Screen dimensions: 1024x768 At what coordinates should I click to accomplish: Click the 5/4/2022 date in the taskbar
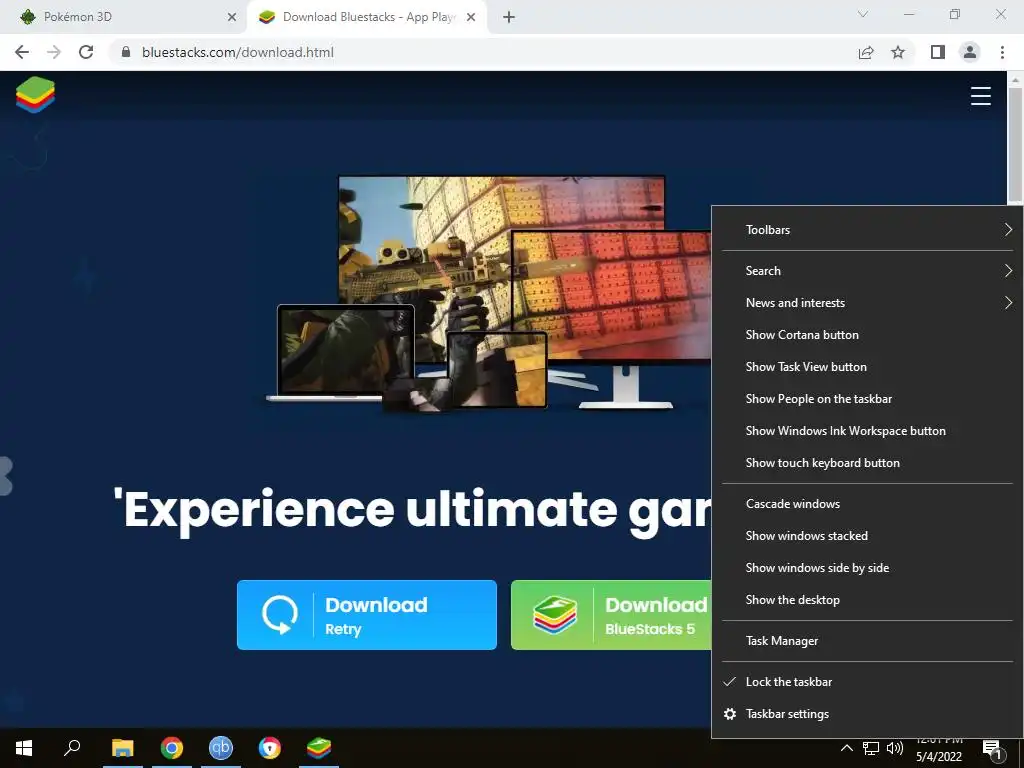938,757
